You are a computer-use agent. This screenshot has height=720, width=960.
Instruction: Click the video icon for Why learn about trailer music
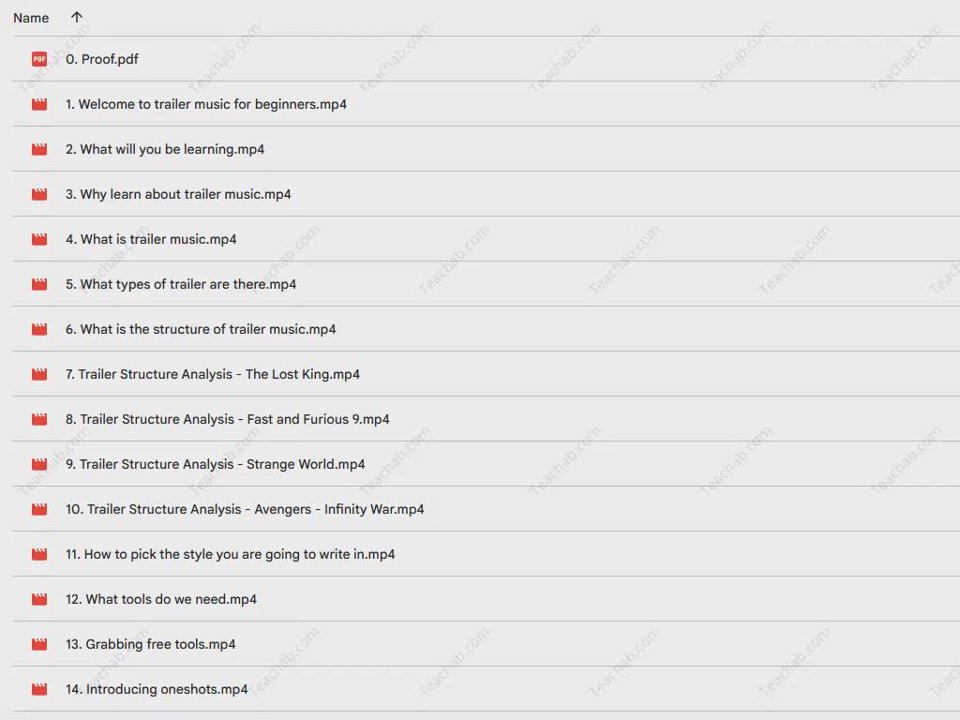point(40,195)
